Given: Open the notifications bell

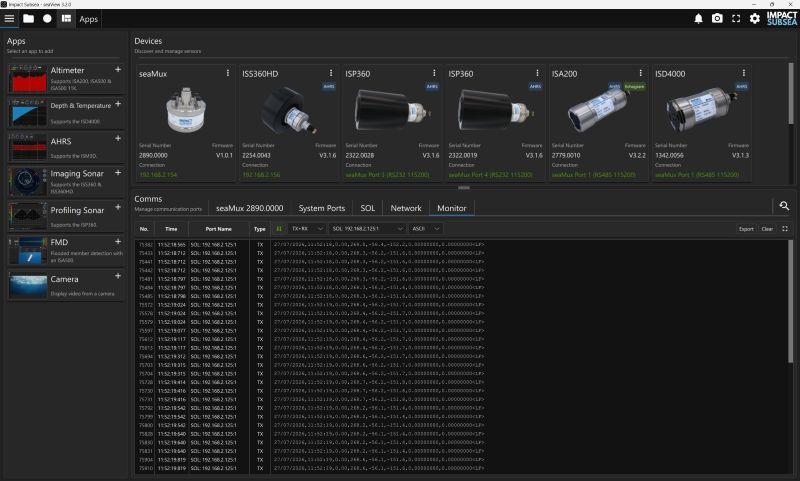Looking at the screenshot, I should click(x=698, y=19).
